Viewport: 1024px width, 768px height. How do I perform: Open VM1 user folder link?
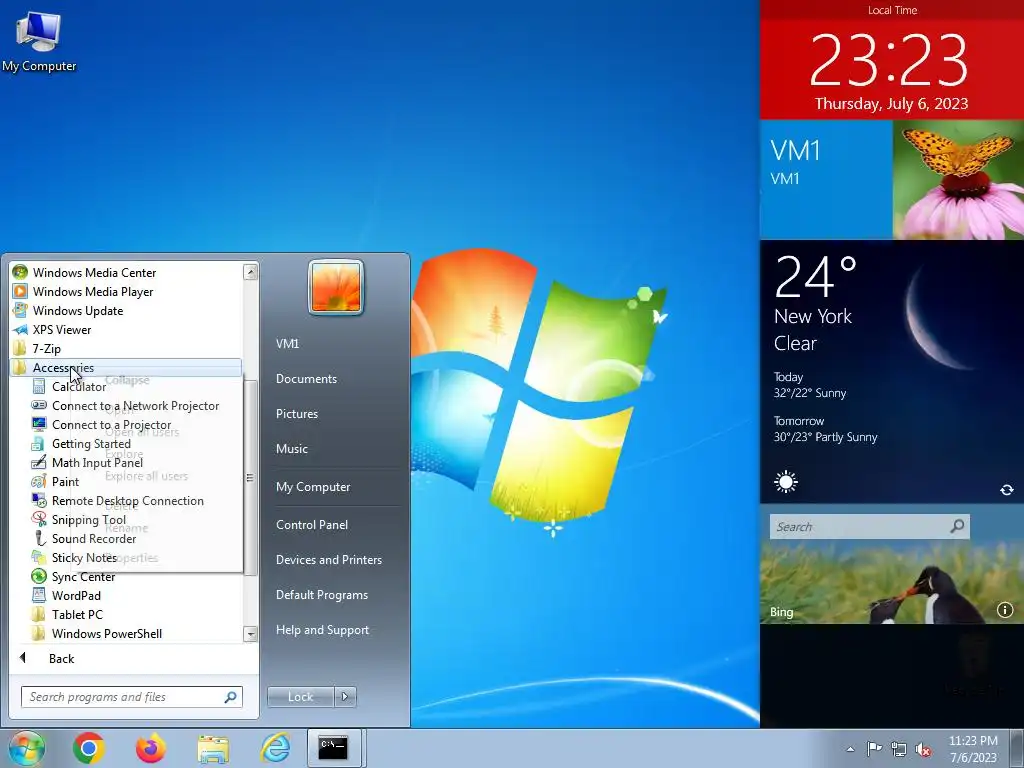(287, 344)
